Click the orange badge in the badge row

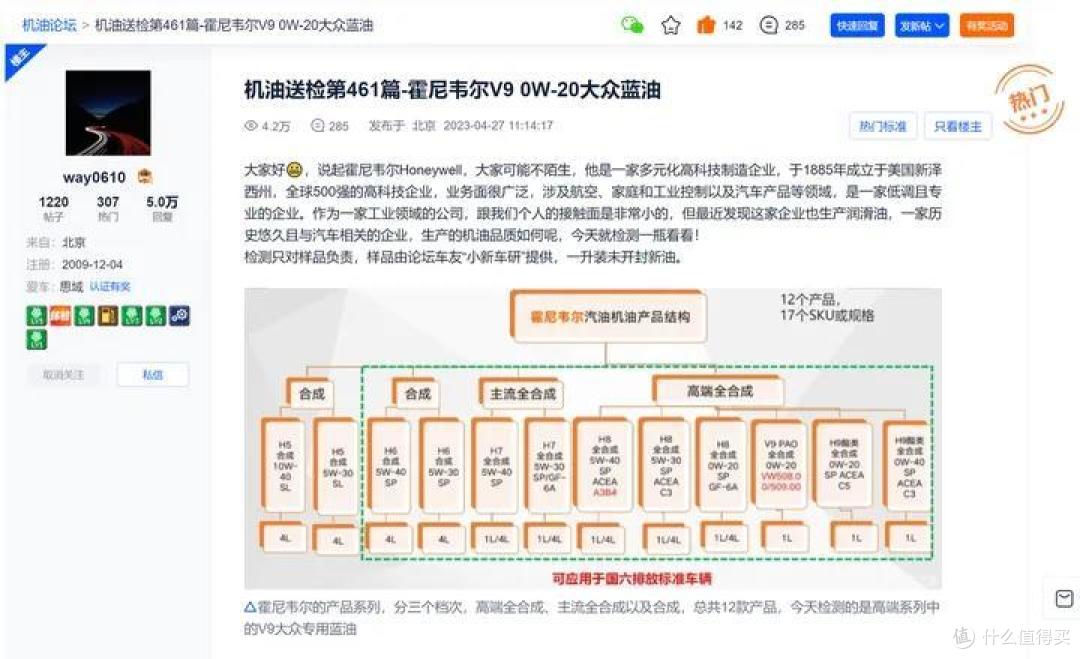[x=60, y=316]
